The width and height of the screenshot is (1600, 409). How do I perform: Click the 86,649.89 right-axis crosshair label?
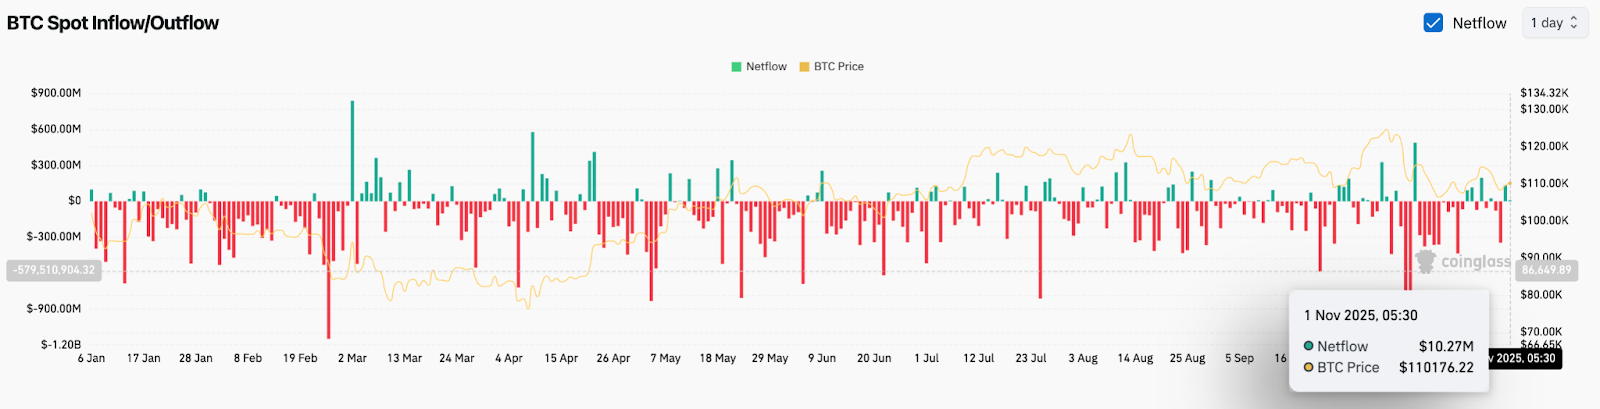pyautogui.click(x=1546, y=270)
